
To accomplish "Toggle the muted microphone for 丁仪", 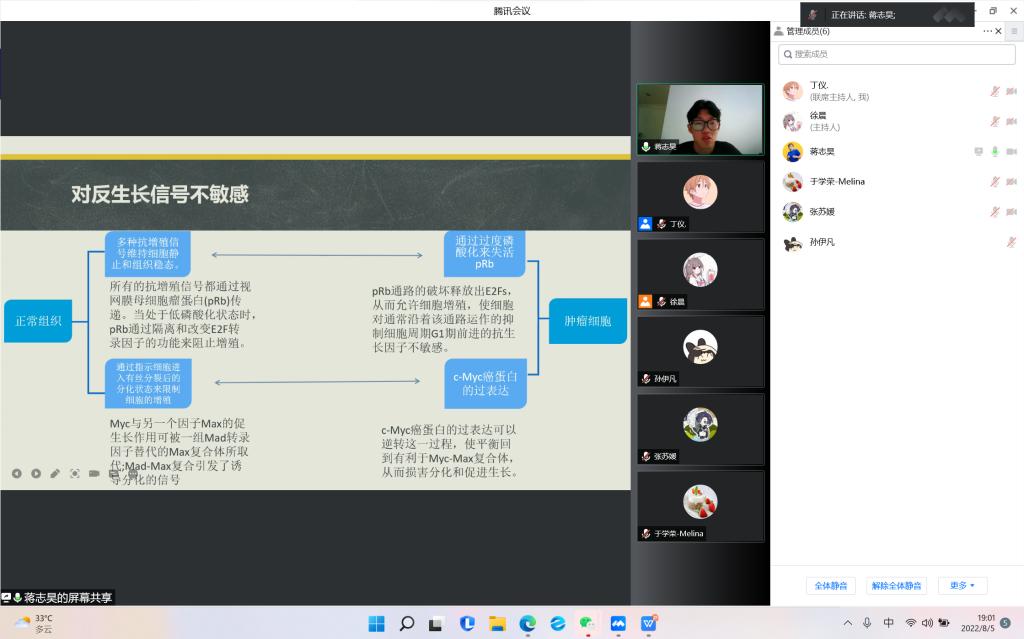I will pyautogui.click(x=994, y=91).
